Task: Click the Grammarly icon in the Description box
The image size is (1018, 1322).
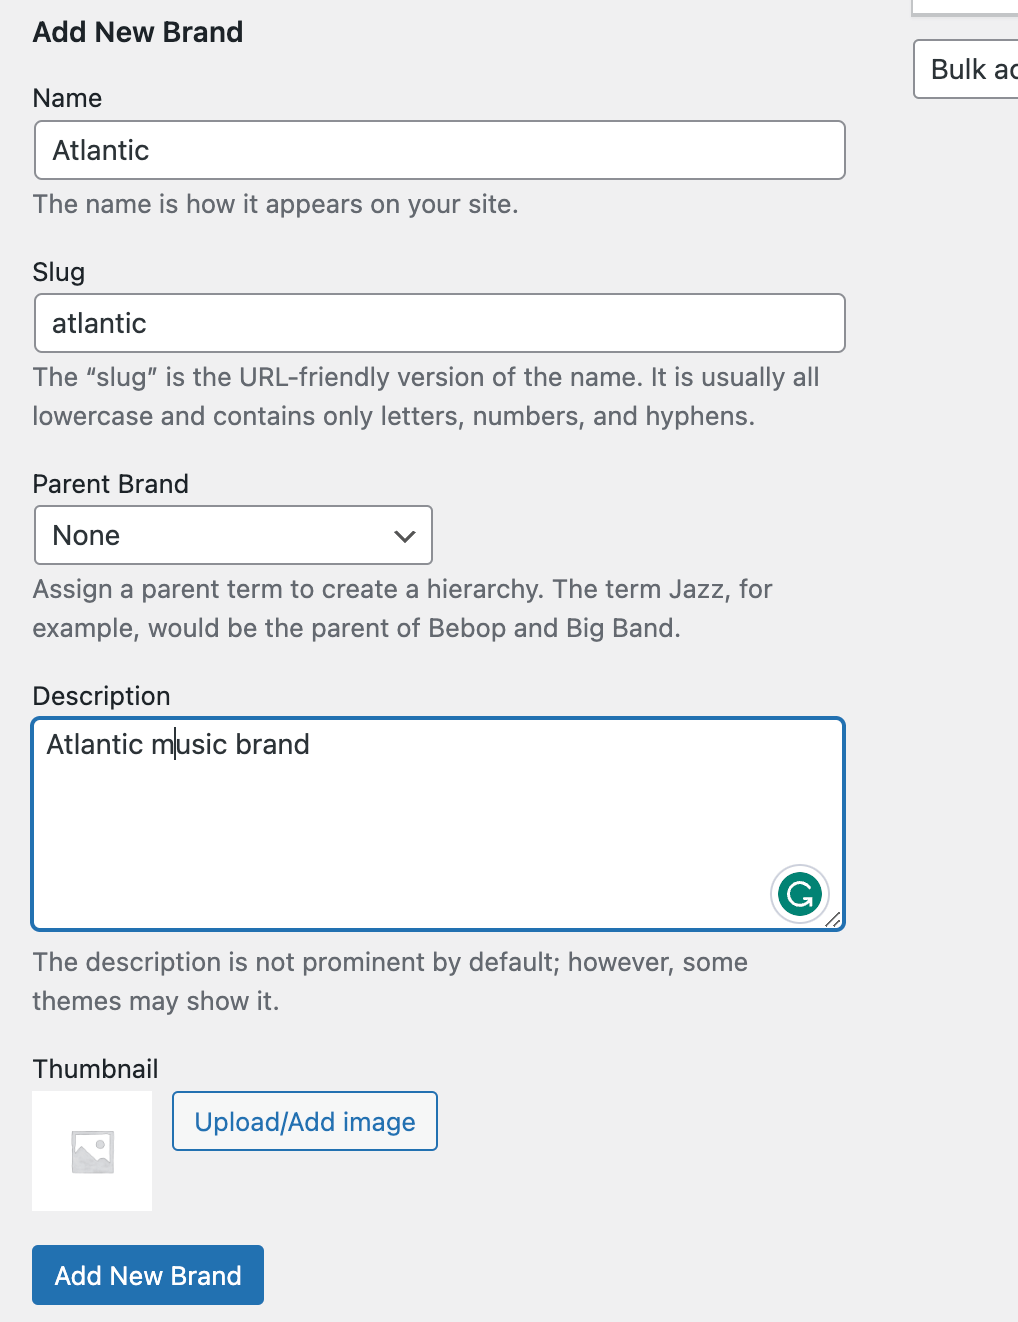Action: click(x=800, y=894)
